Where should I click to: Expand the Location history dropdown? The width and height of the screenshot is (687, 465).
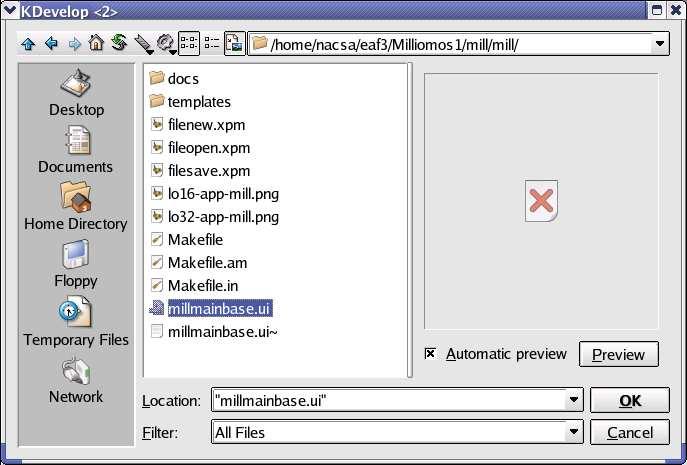tap(574, 400)
